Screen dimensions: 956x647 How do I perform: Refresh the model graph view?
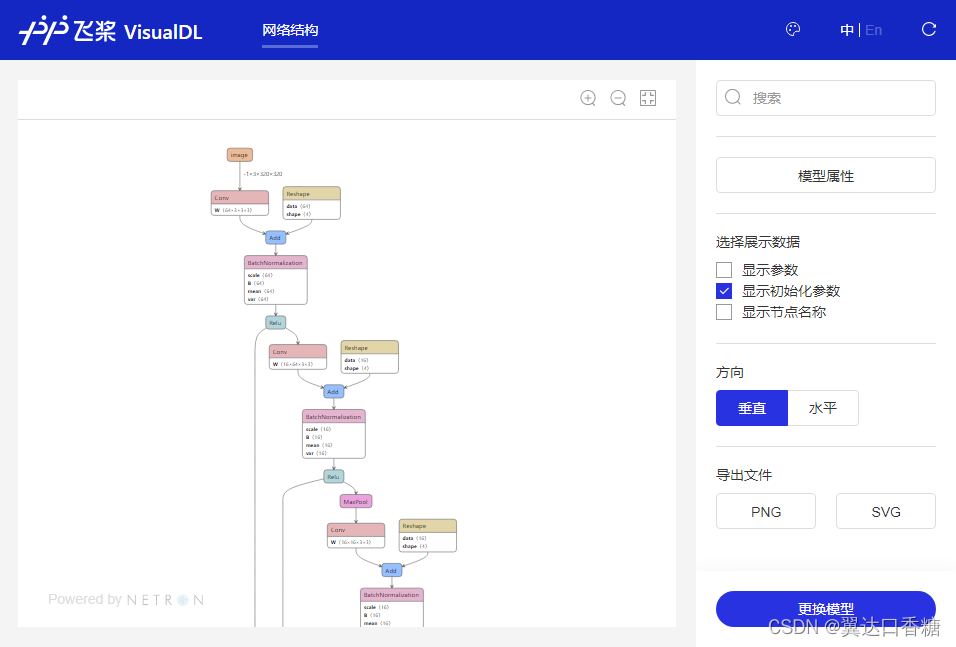(x=928, y=29)
